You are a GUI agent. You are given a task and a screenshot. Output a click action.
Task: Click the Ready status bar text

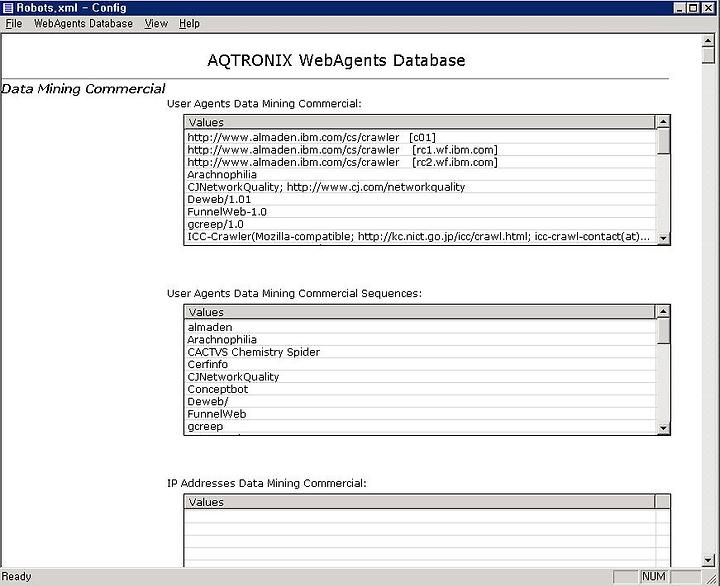tap(17, 576)
